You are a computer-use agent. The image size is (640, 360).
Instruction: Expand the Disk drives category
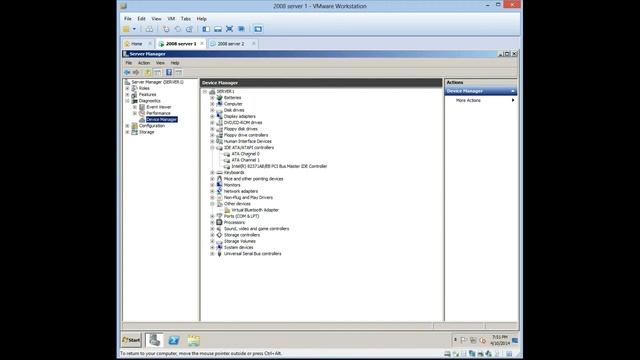[212, 110]
